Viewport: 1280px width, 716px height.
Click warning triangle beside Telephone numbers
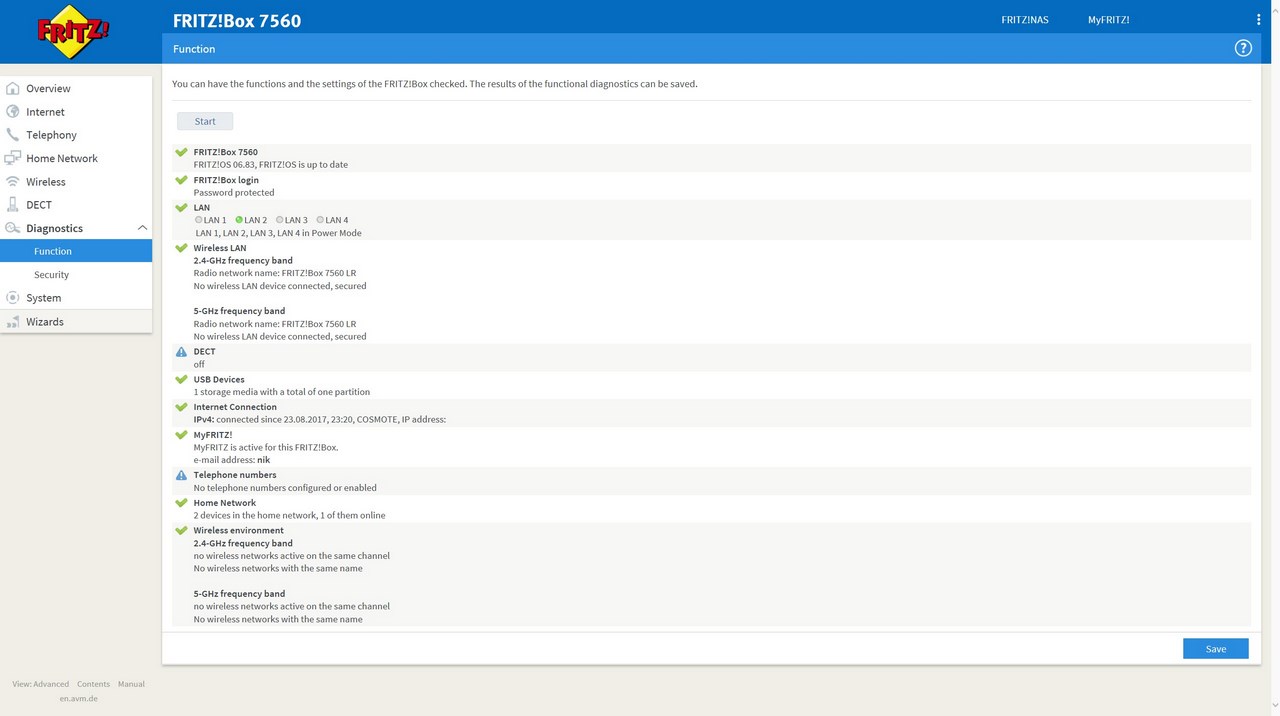point(181,476)
